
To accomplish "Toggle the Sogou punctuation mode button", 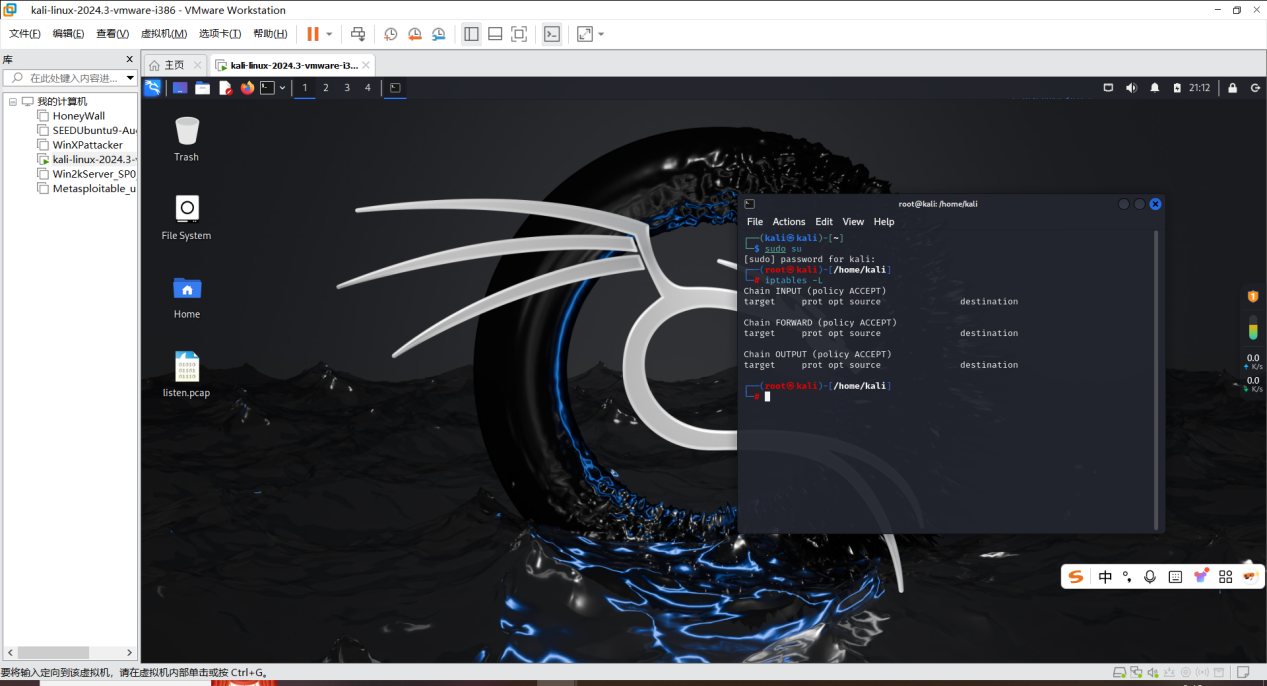I will [x=1127, y=577].
